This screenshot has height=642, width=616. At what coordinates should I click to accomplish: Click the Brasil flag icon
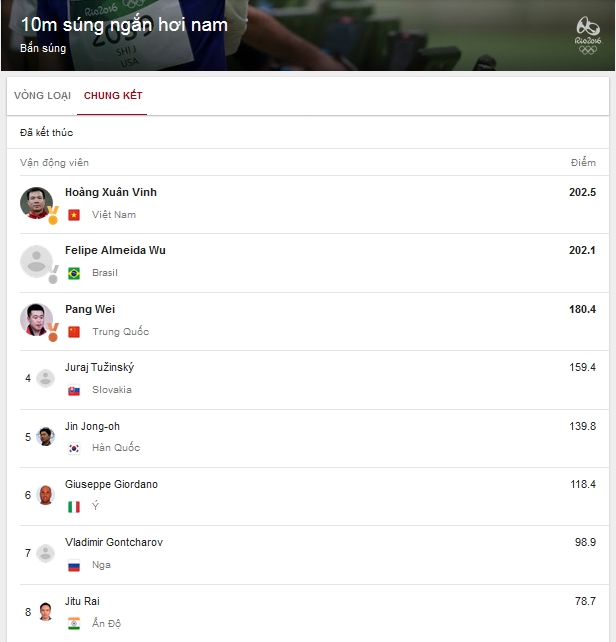pyautogui.click(x=74, y=273)
